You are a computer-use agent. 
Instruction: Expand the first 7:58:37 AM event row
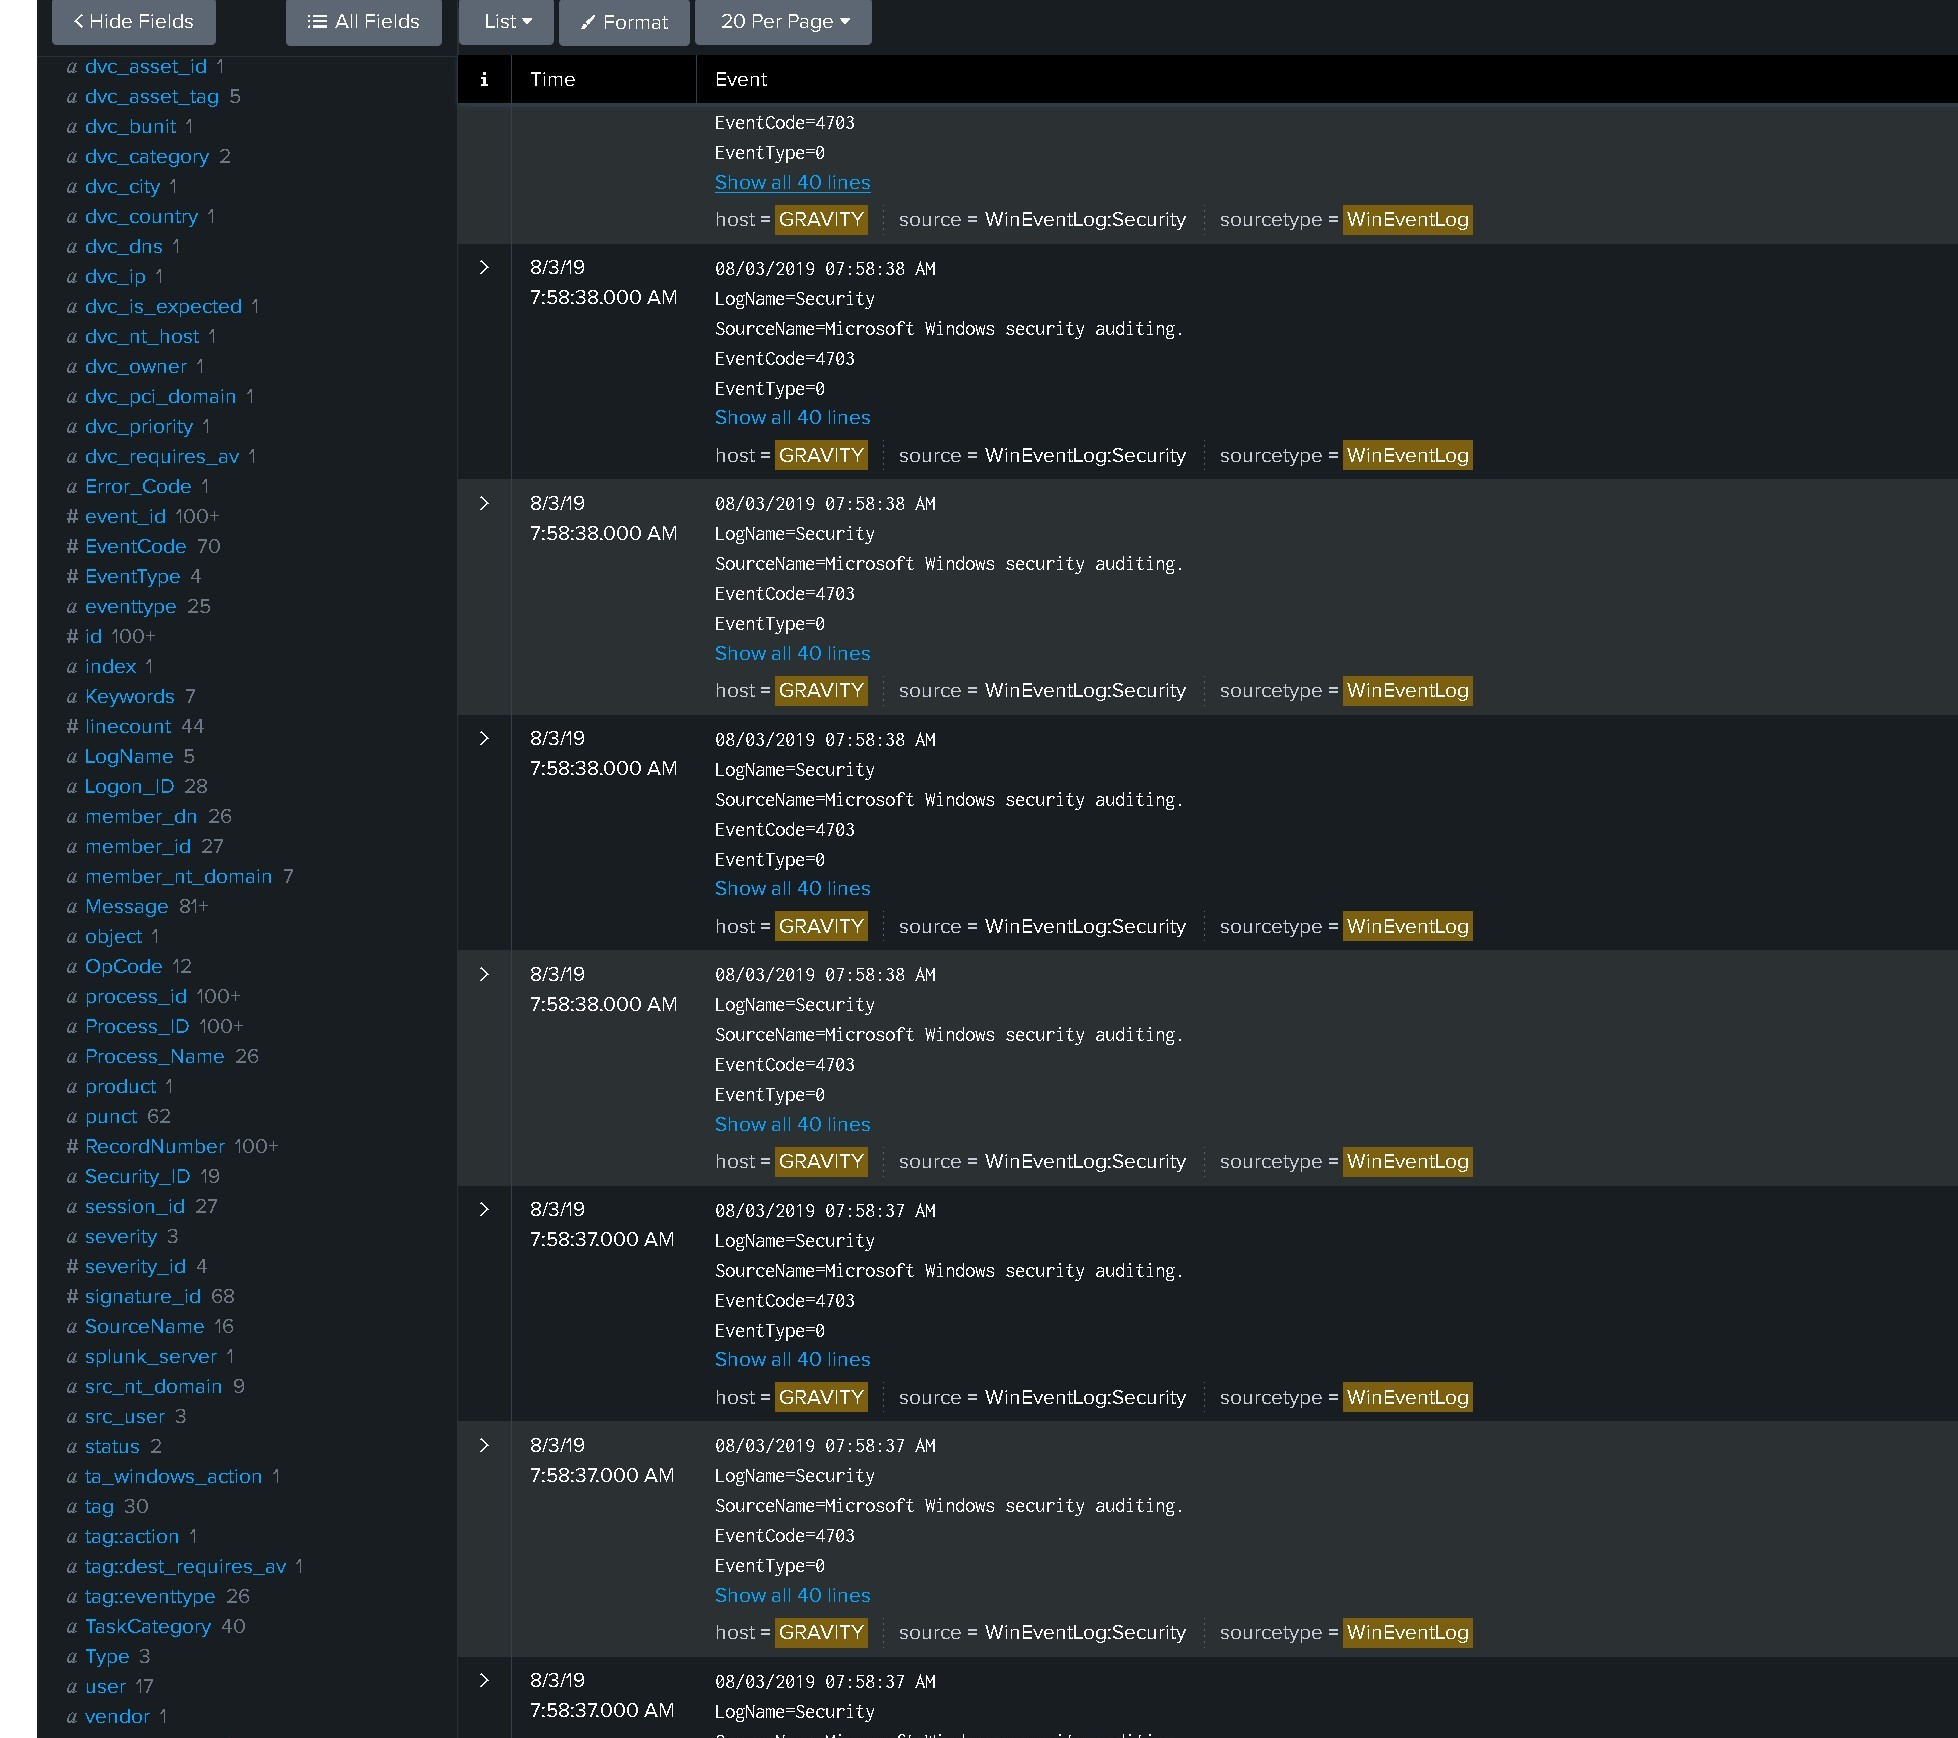pyautogui.click(x=484, y=1210)
